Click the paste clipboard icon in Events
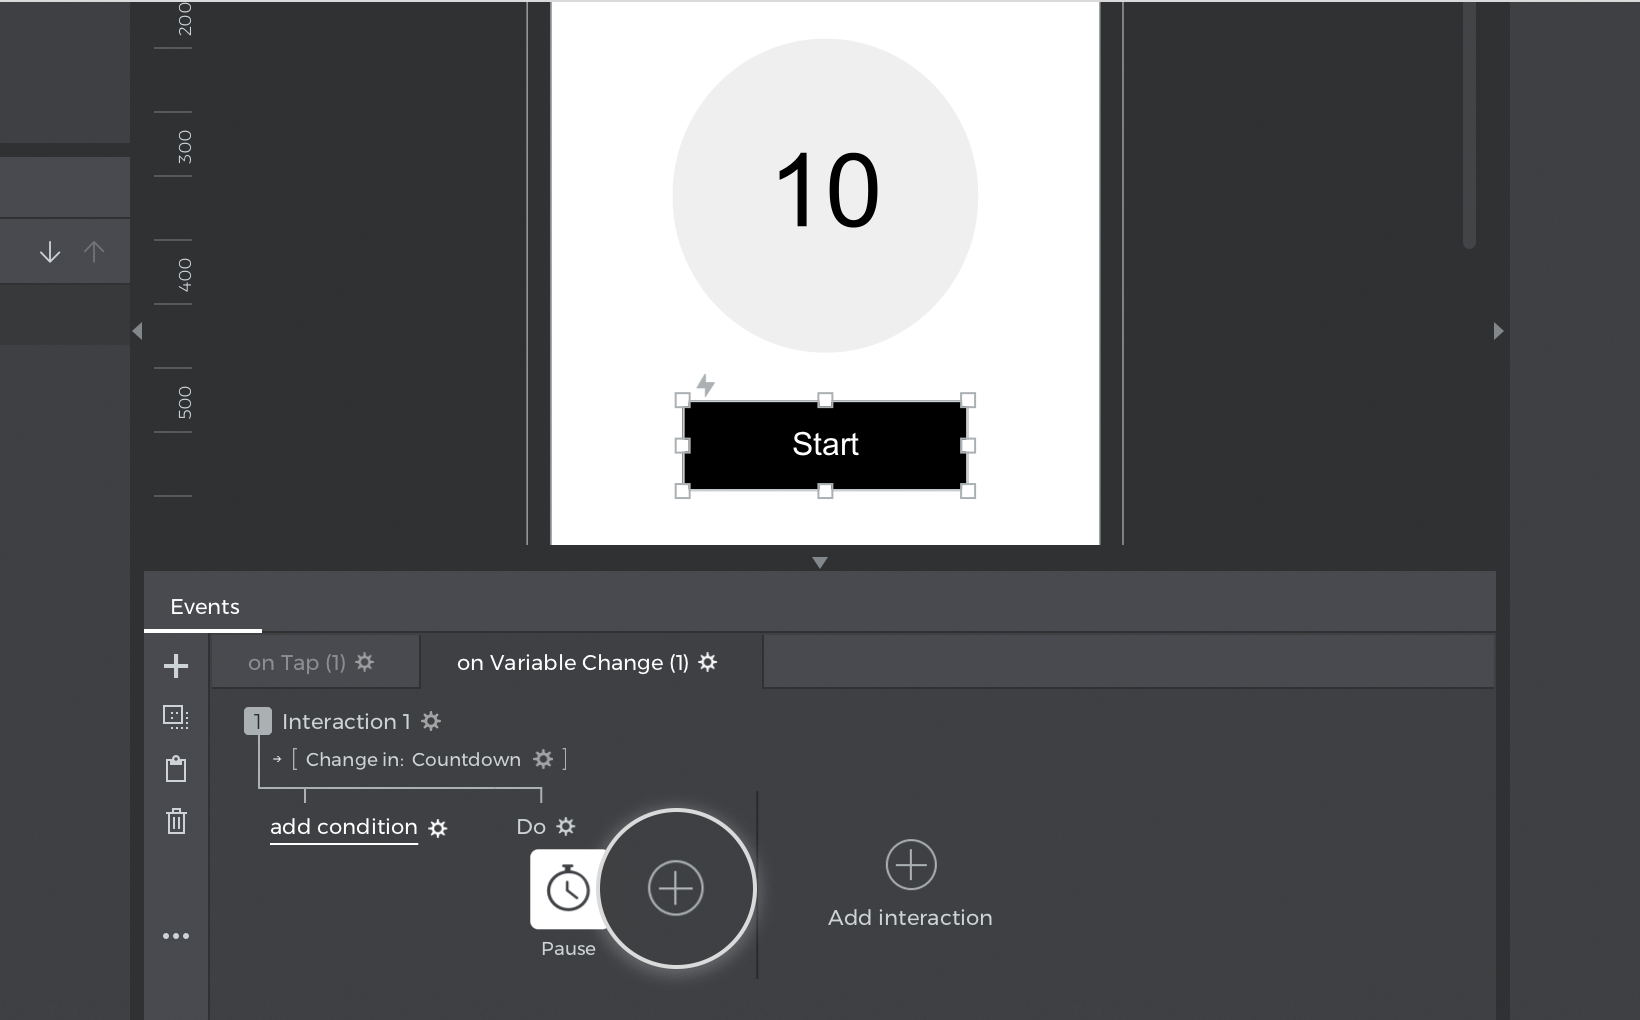The width and height of the screenshot is (1640, 1020). (x=176, y=769)
